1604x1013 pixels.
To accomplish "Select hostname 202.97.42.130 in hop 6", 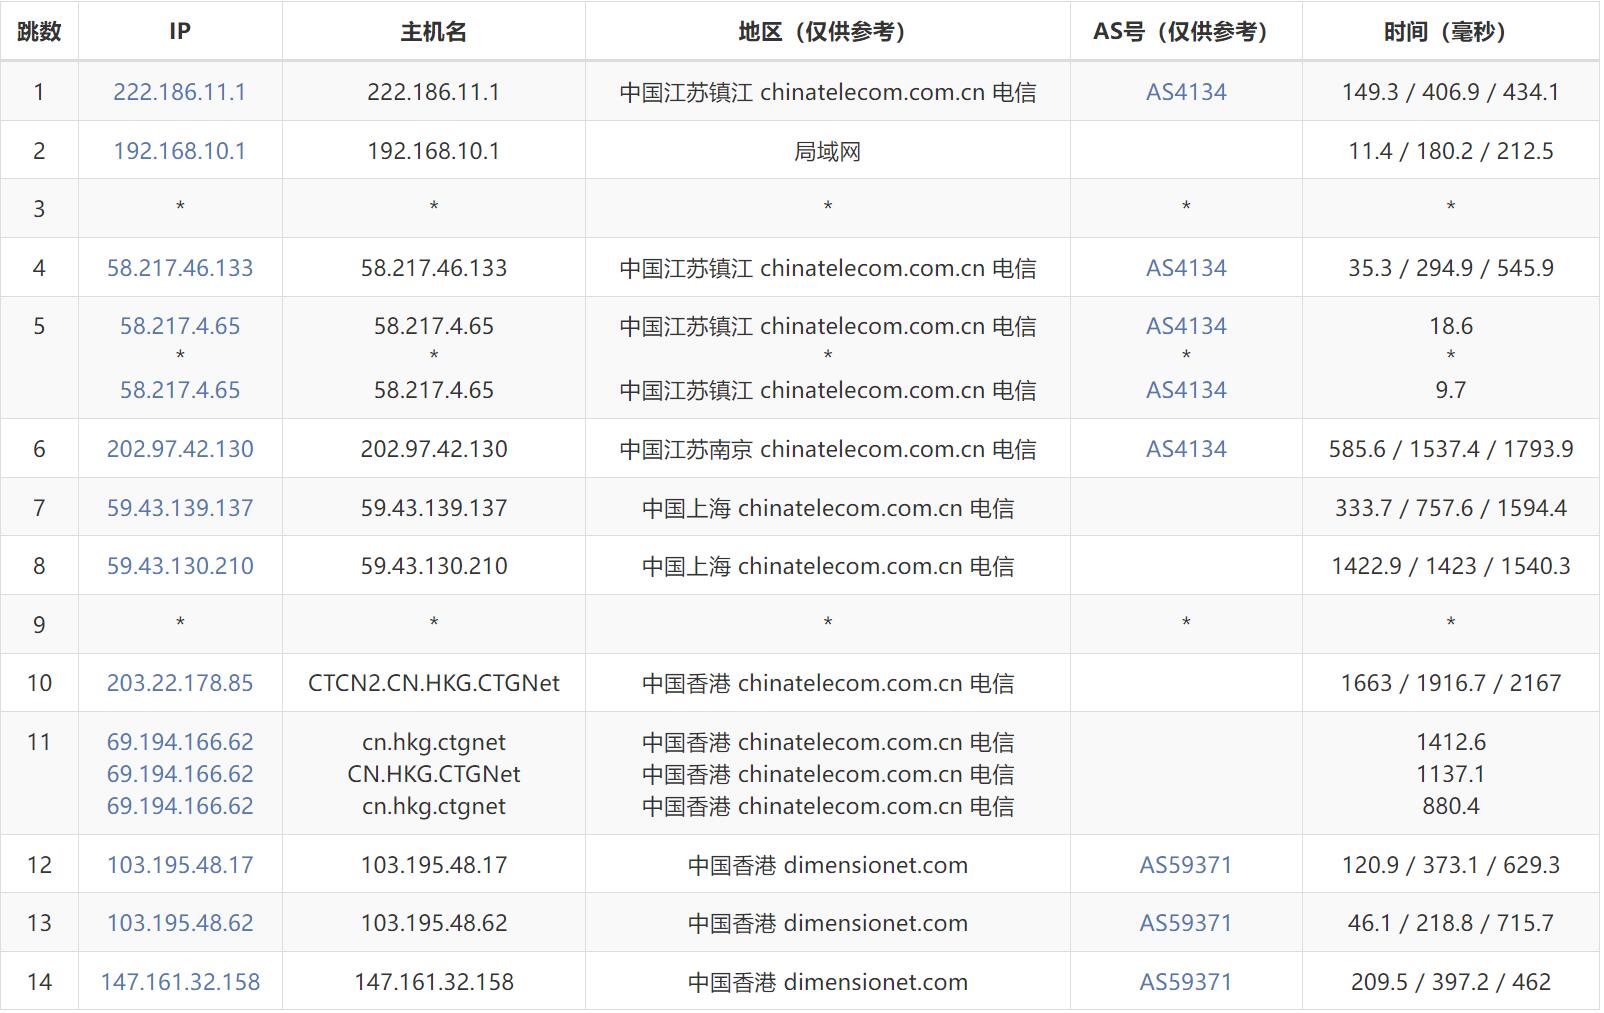I will 434,449.
